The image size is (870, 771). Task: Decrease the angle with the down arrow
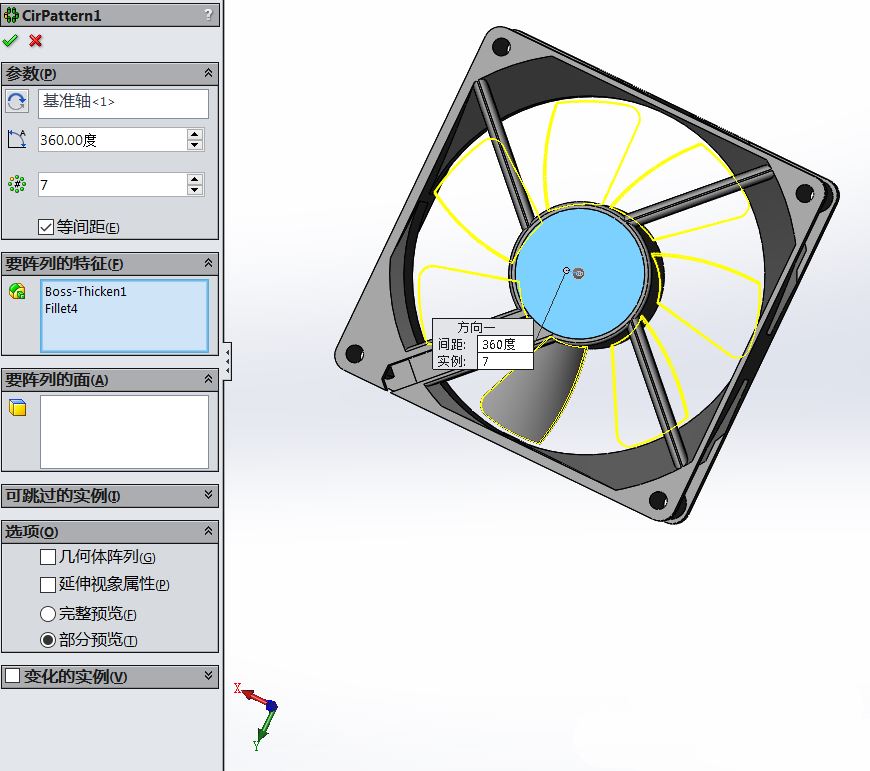tap(195, 145)
